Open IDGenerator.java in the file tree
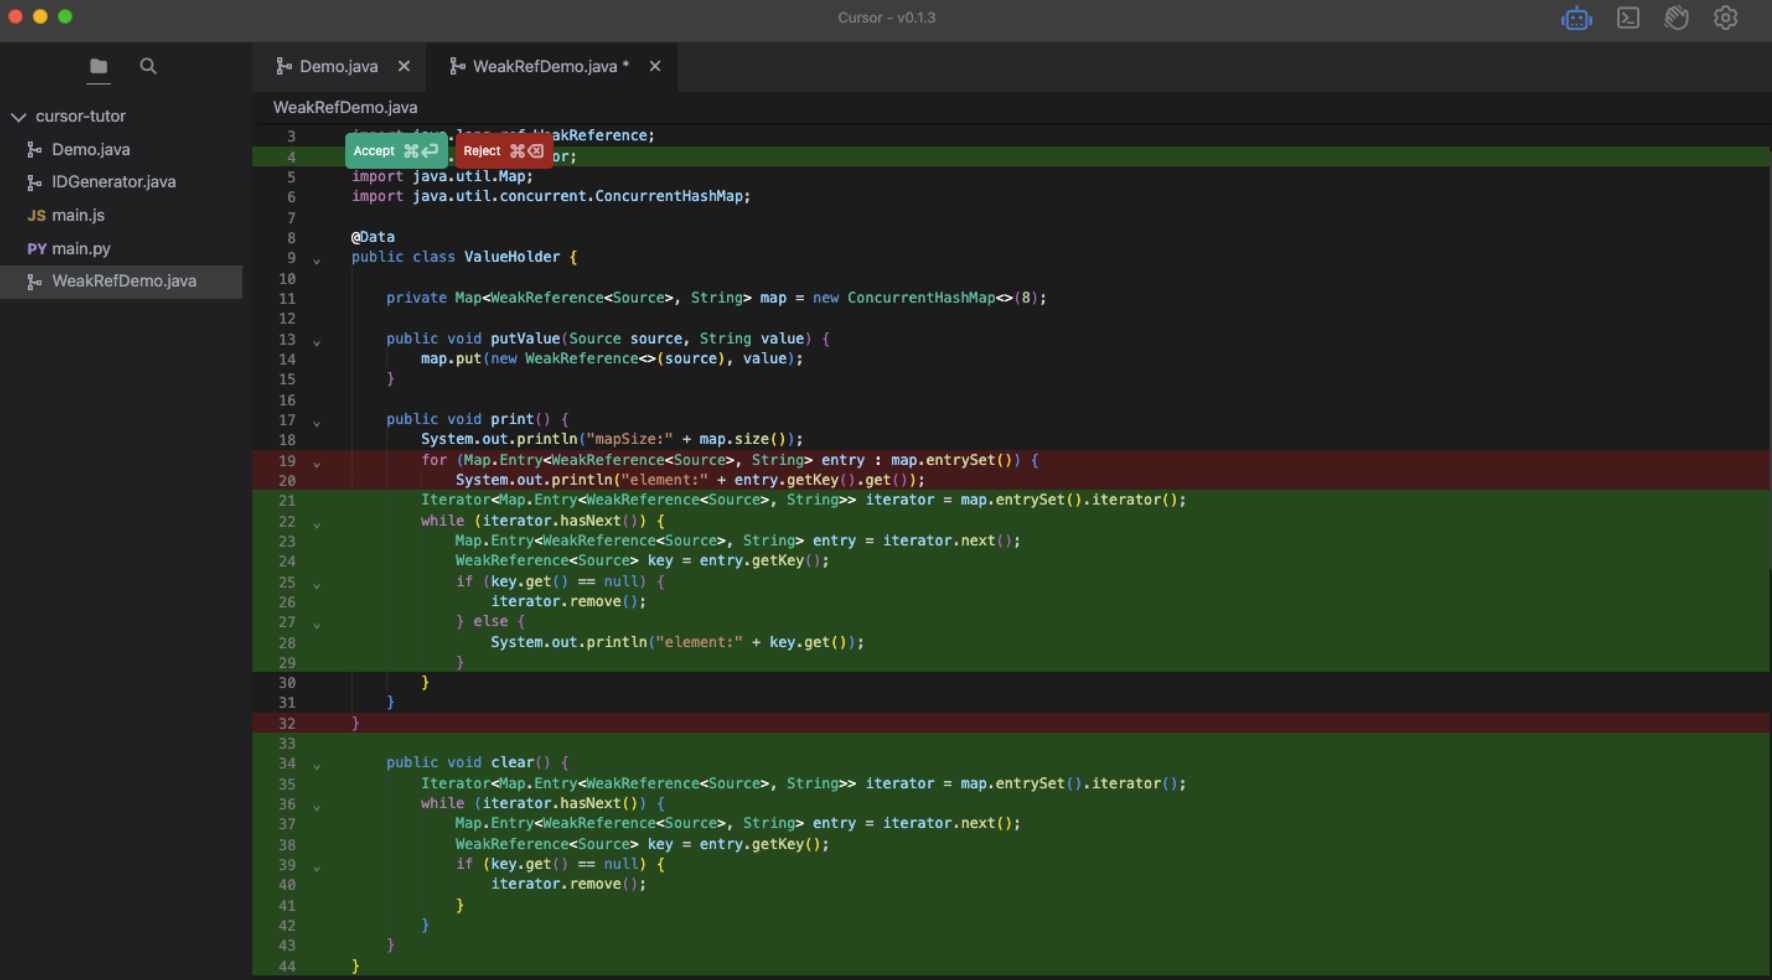The width and height of the screenshot is (1772, 980). point(114,182)
